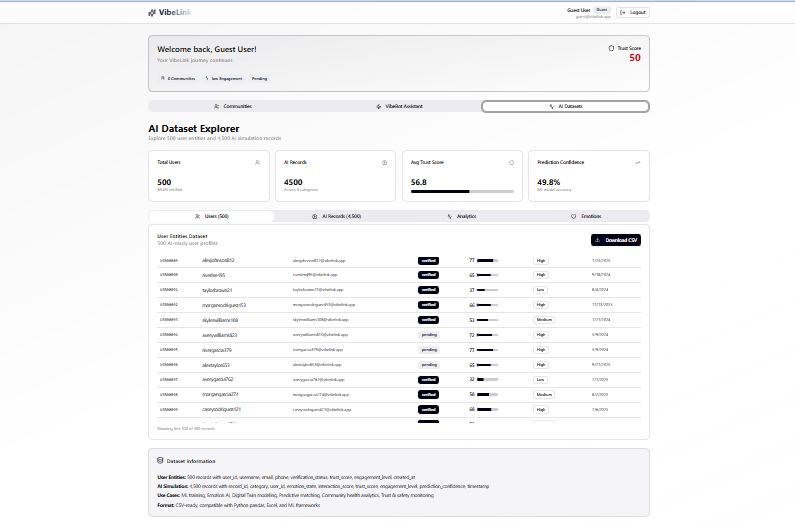Viewport: 795px width, 529px height.
Task: Click the trend icon in Prediction Confidence card
Action: pyautogui.click(x=638, y=162)
